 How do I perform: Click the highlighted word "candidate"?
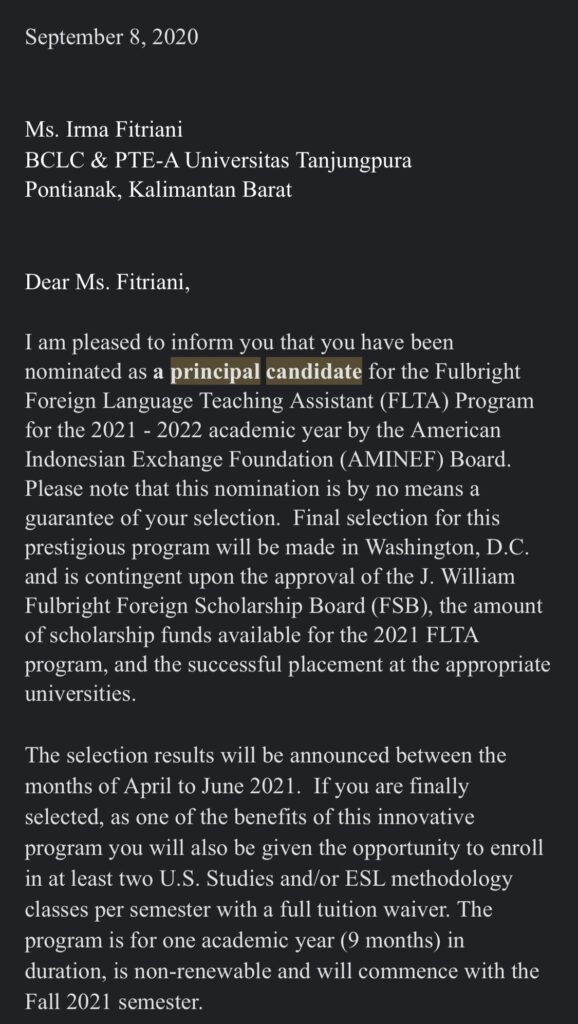click(x=314, y=372)
